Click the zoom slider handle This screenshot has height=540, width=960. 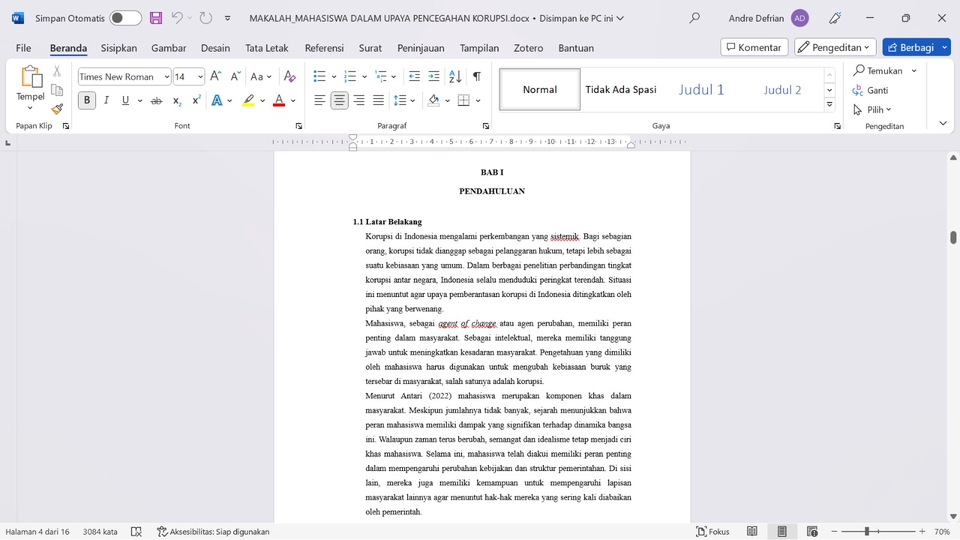coord(867,531)
